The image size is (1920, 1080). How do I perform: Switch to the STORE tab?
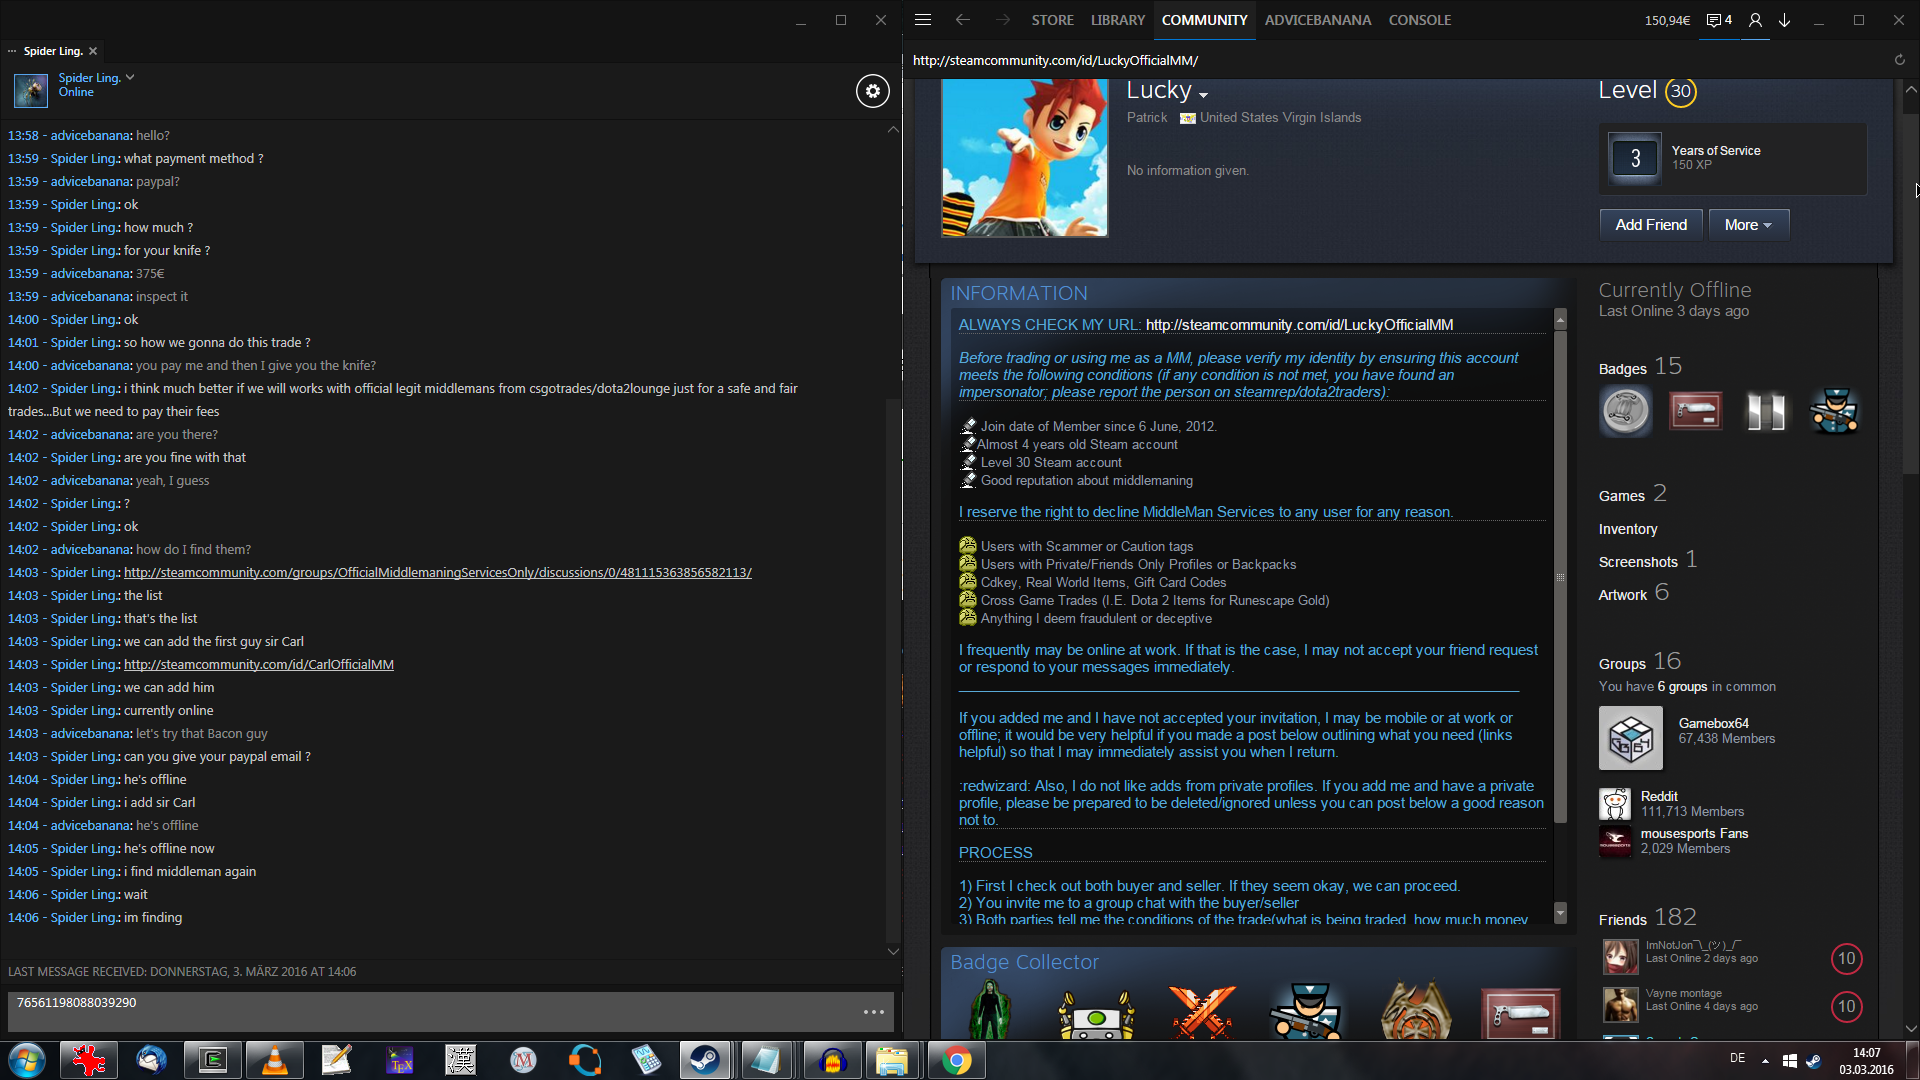(1052, 20)
